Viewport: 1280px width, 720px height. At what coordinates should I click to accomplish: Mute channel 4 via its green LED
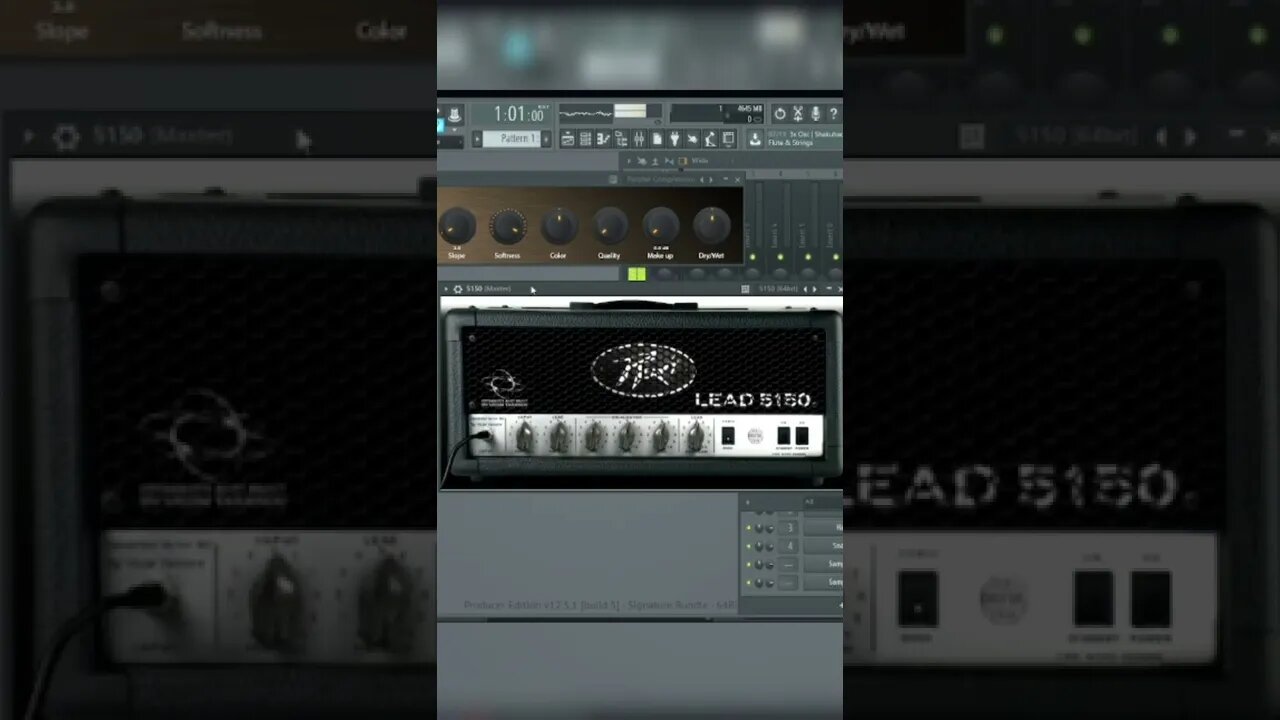[x=748, y=546]
